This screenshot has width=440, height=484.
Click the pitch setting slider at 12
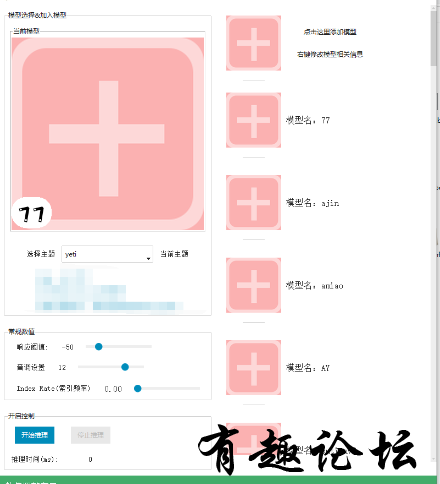111,367
